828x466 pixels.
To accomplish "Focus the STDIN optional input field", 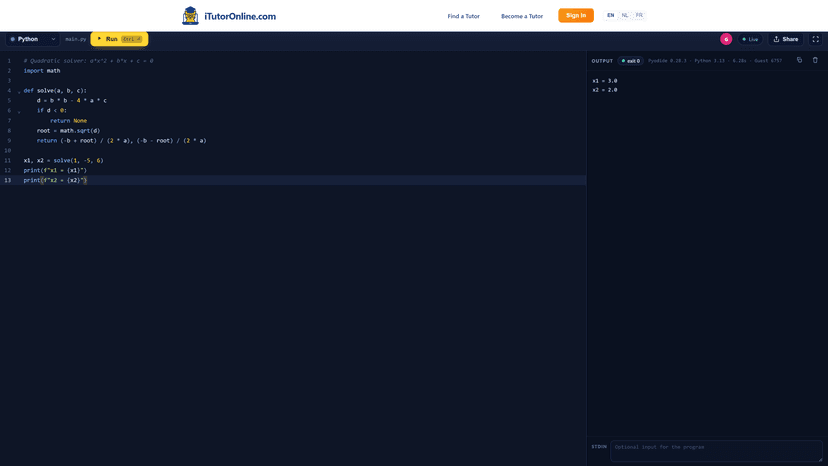I will [716, 451].
